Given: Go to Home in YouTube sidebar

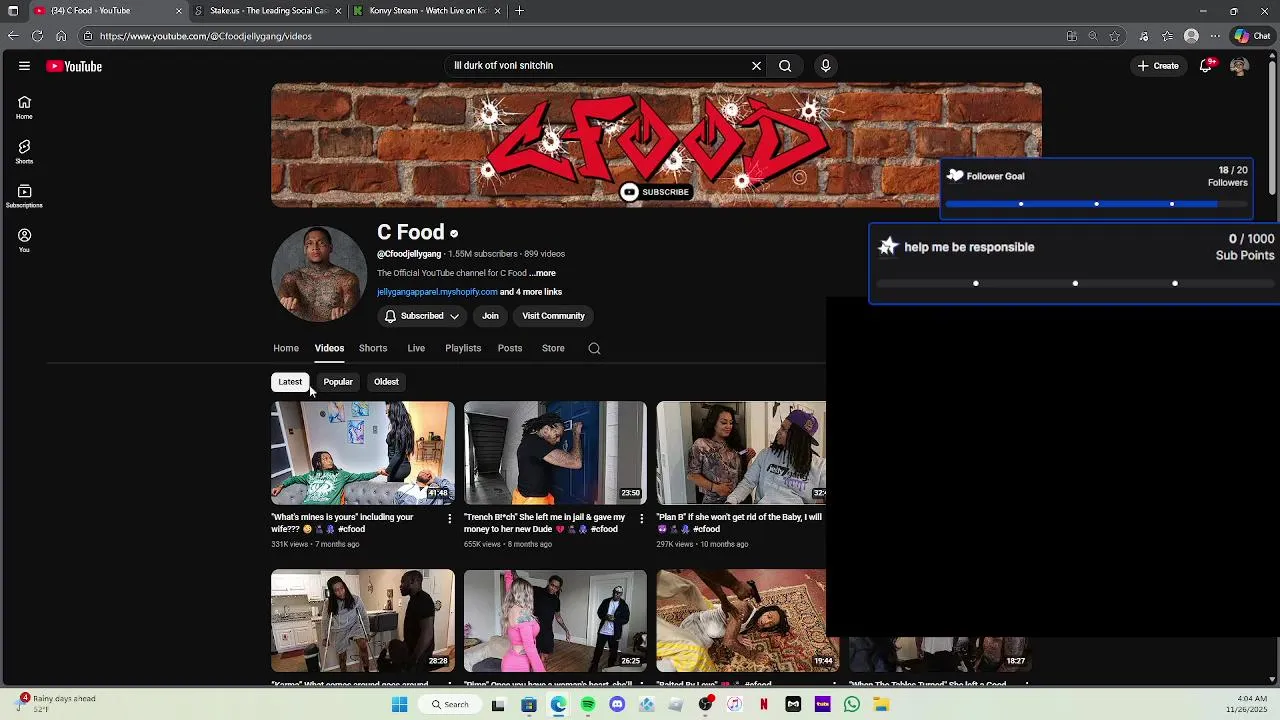Looking at the screenshot, I should pyautogui.click(x=24, y=107).
